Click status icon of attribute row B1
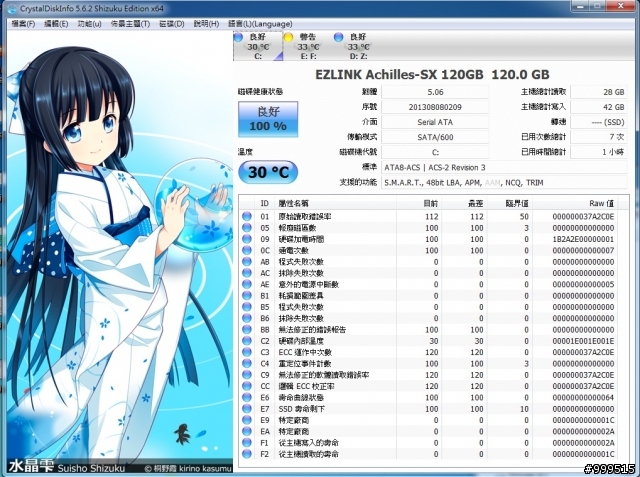 point(247,295)
